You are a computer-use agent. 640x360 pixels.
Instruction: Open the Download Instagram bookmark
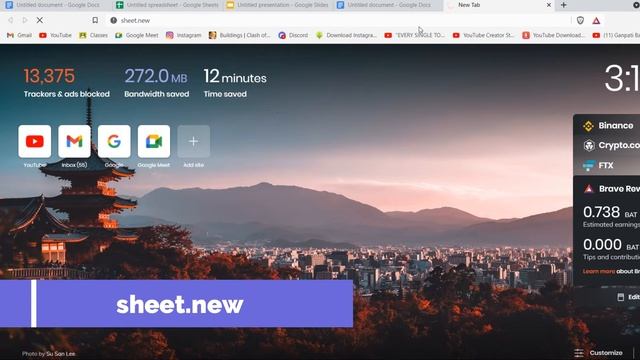coord(346,36)
